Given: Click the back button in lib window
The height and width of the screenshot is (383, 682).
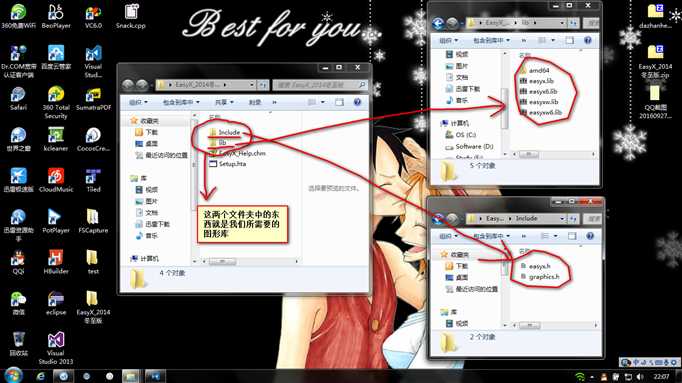Looking at the screenshot, I should tap(438, 23).
